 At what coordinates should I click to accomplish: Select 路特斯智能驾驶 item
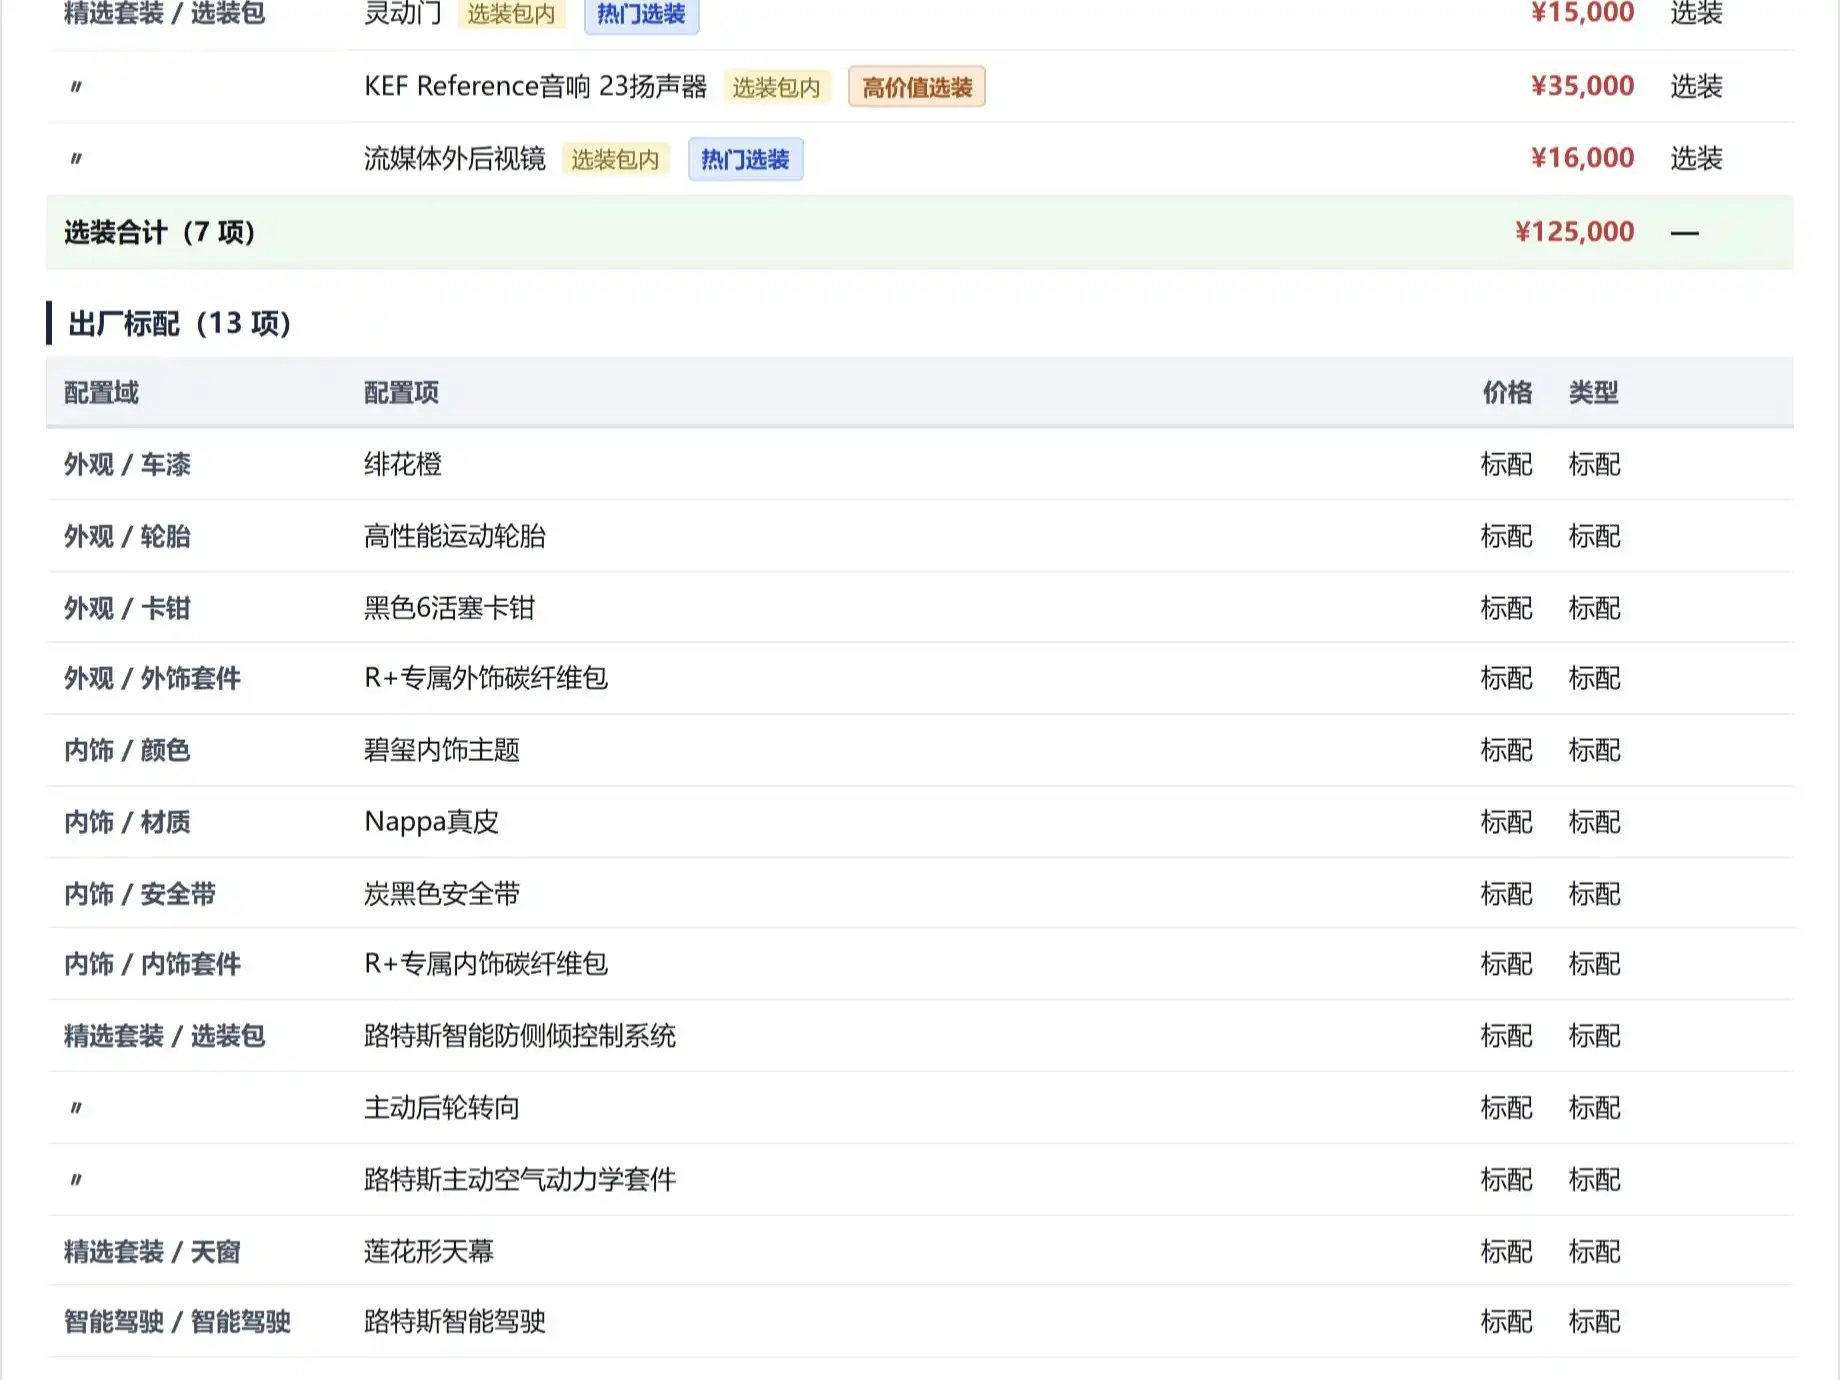tap(455, 1322)
